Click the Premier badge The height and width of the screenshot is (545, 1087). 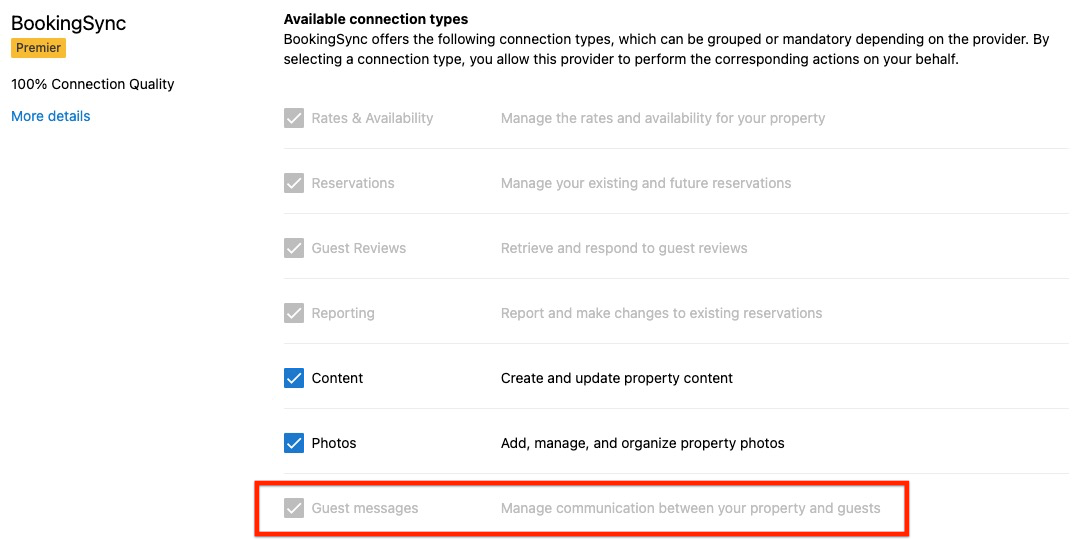click(x=39, y=48)
